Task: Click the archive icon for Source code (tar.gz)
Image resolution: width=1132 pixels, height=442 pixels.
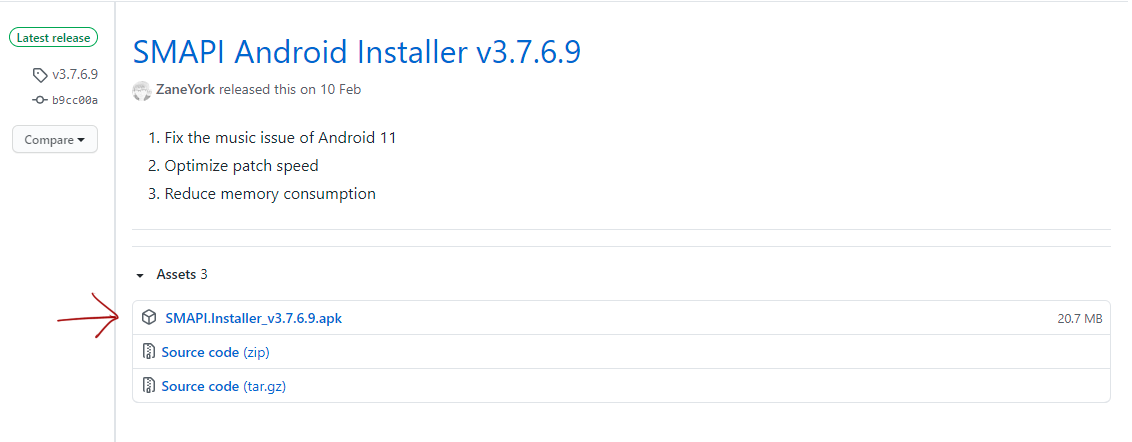Action: point(149,386)
